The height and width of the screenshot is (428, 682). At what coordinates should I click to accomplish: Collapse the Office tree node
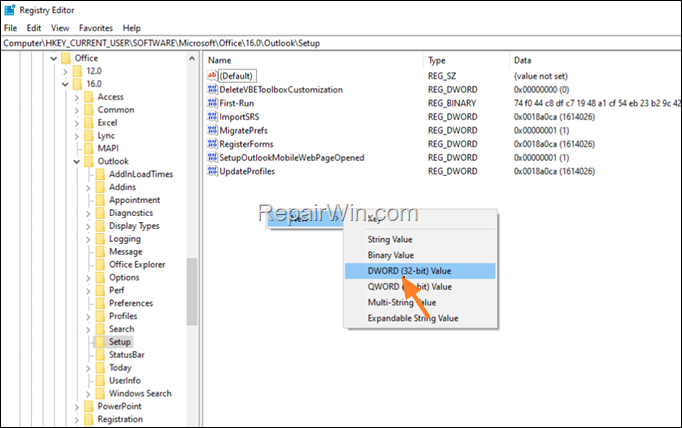pos(53,58)
